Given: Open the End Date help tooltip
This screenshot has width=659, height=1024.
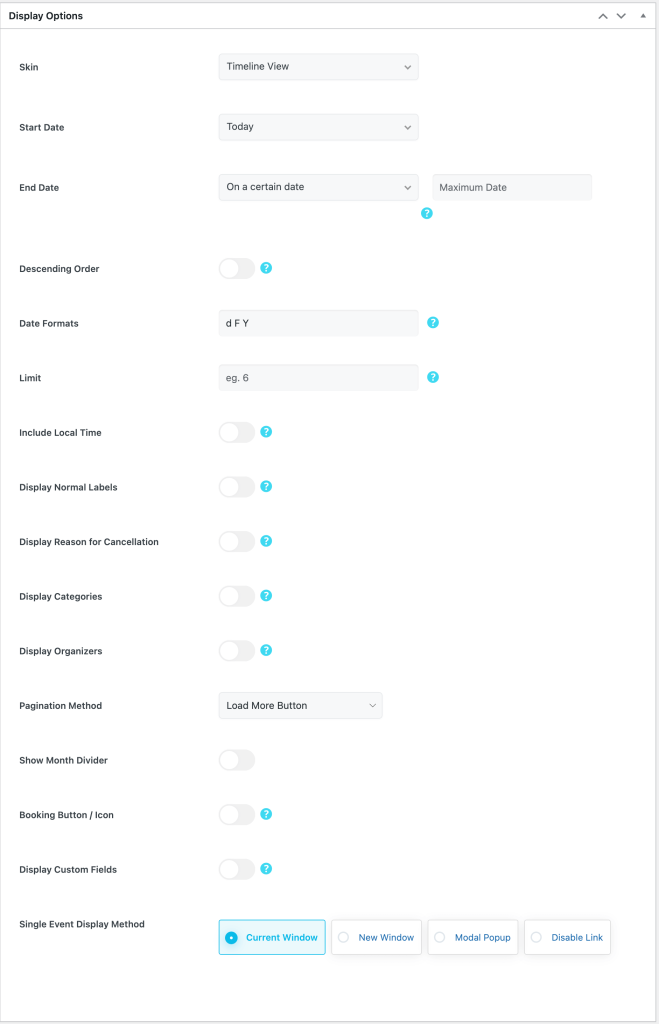Looking at the screenshot, I should pos(427,213).
